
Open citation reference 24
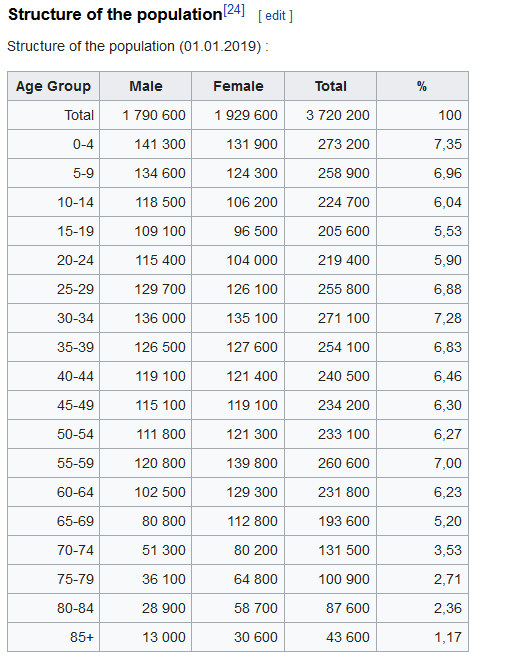(234, 10)
